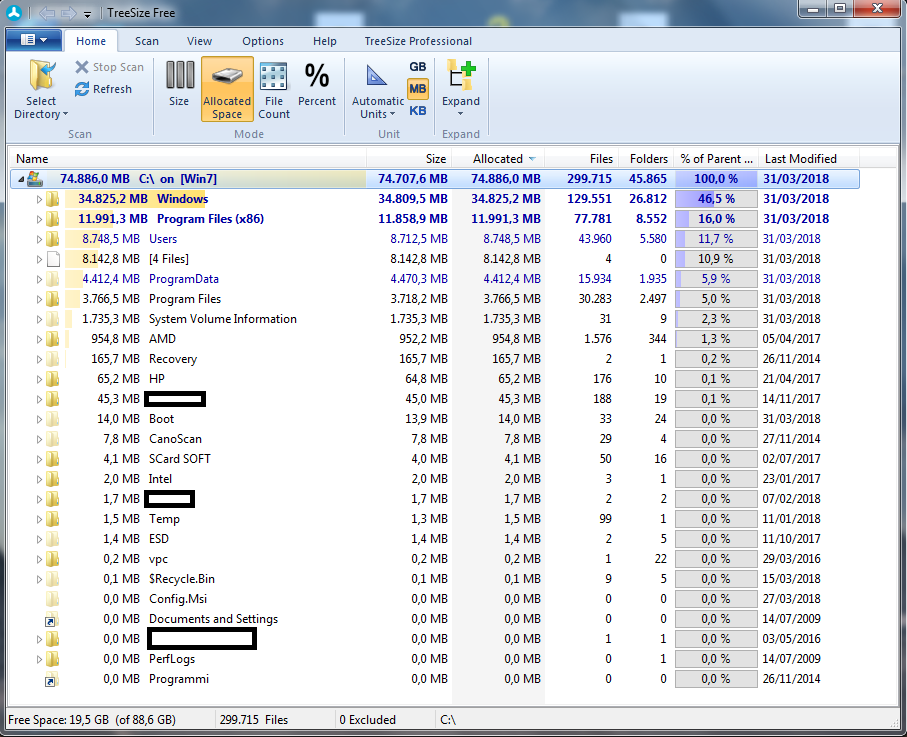Sort by the Folders column header
This screenshot has height=737, width=907.
pos(646,159)
